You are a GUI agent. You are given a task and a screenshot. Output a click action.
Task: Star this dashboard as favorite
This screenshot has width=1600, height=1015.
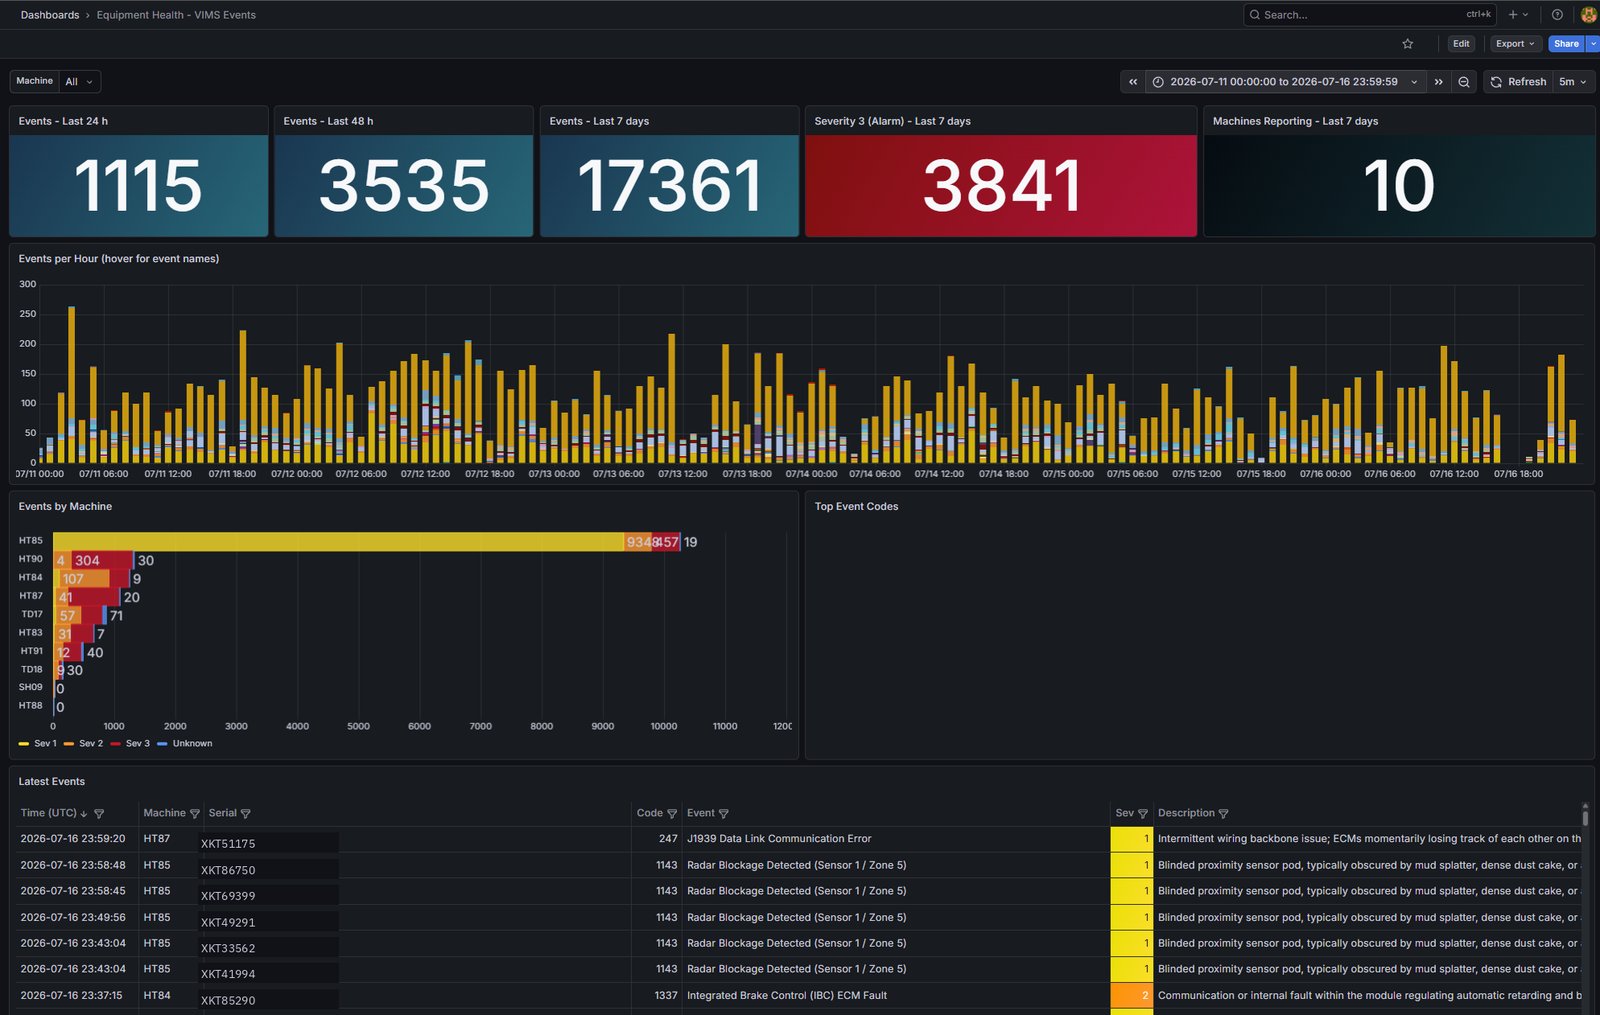tap(1408, 44)
